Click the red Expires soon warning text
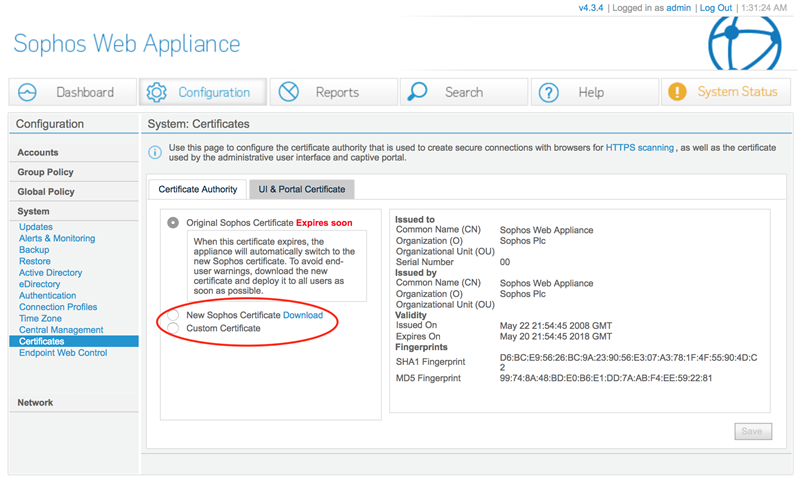Viewport: 799px width, 479px height. click(324, 223)
